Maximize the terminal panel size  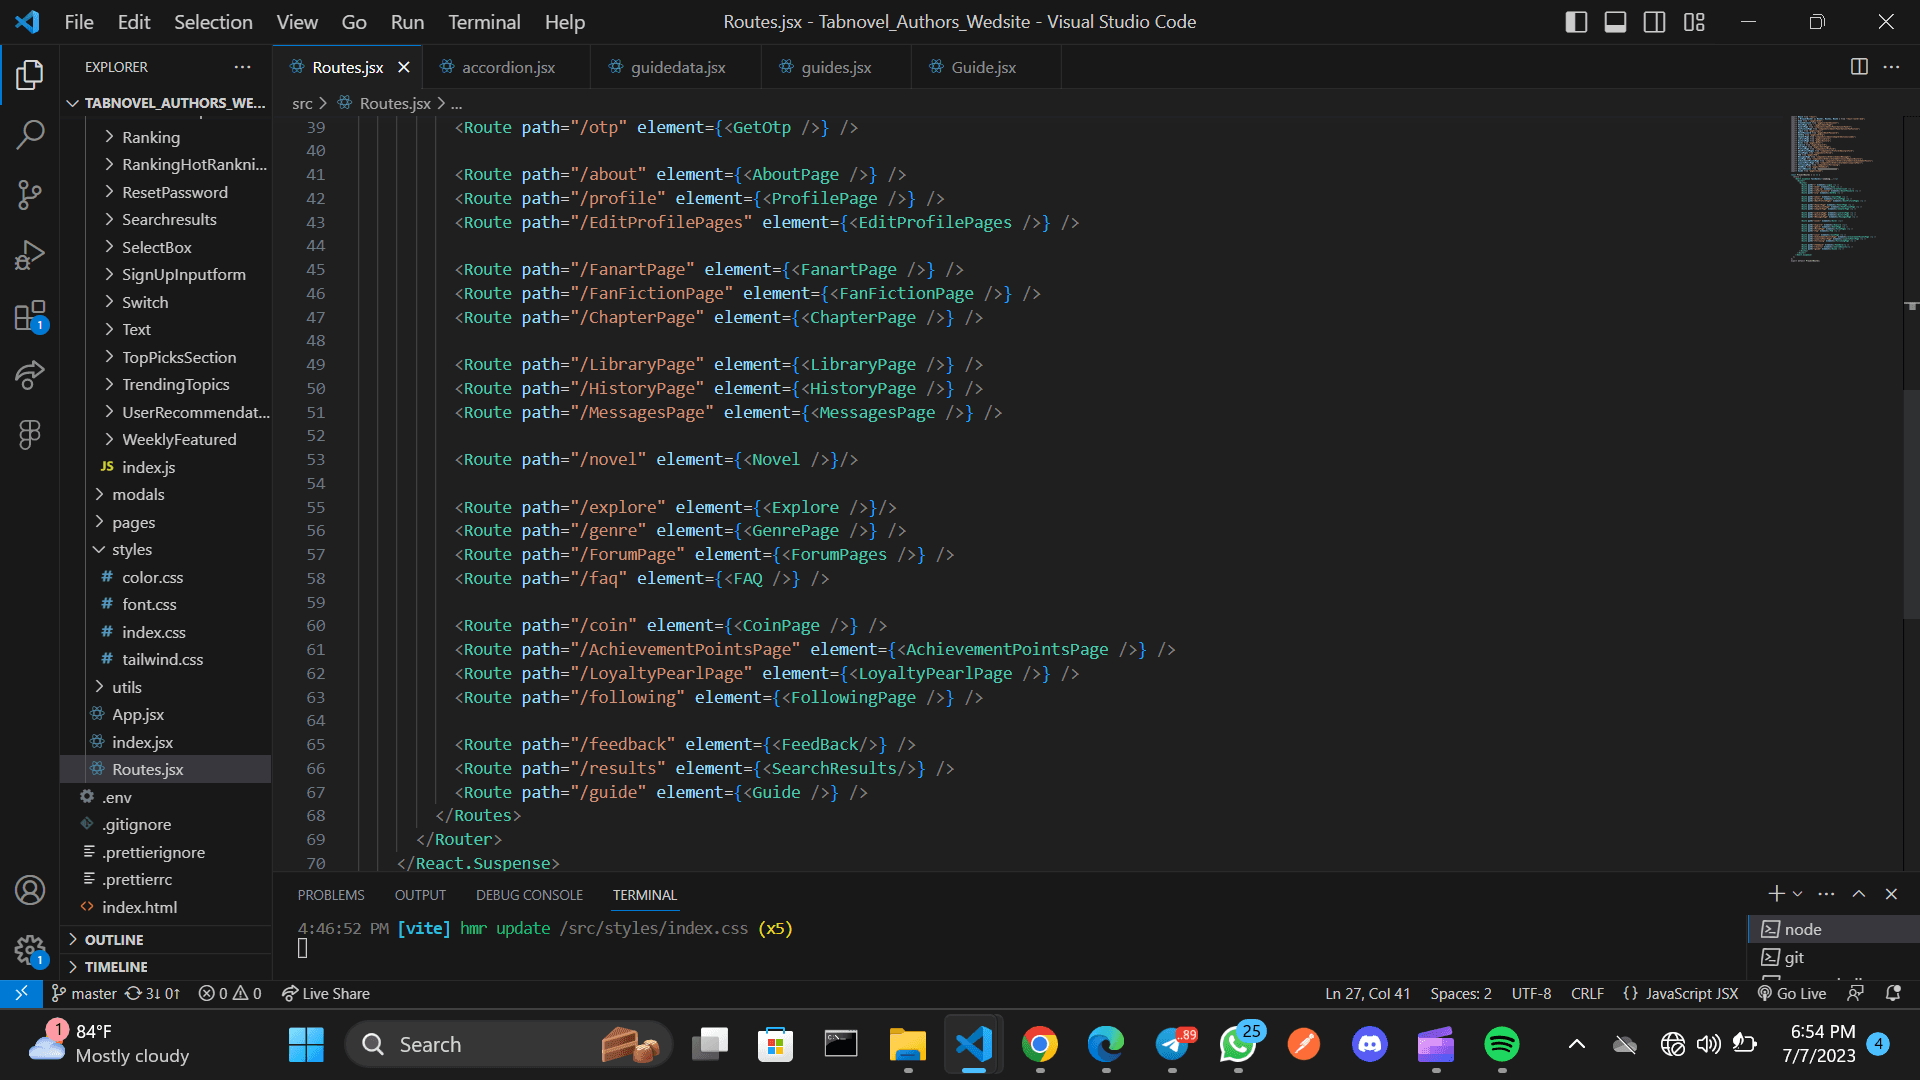(1859, 894)
